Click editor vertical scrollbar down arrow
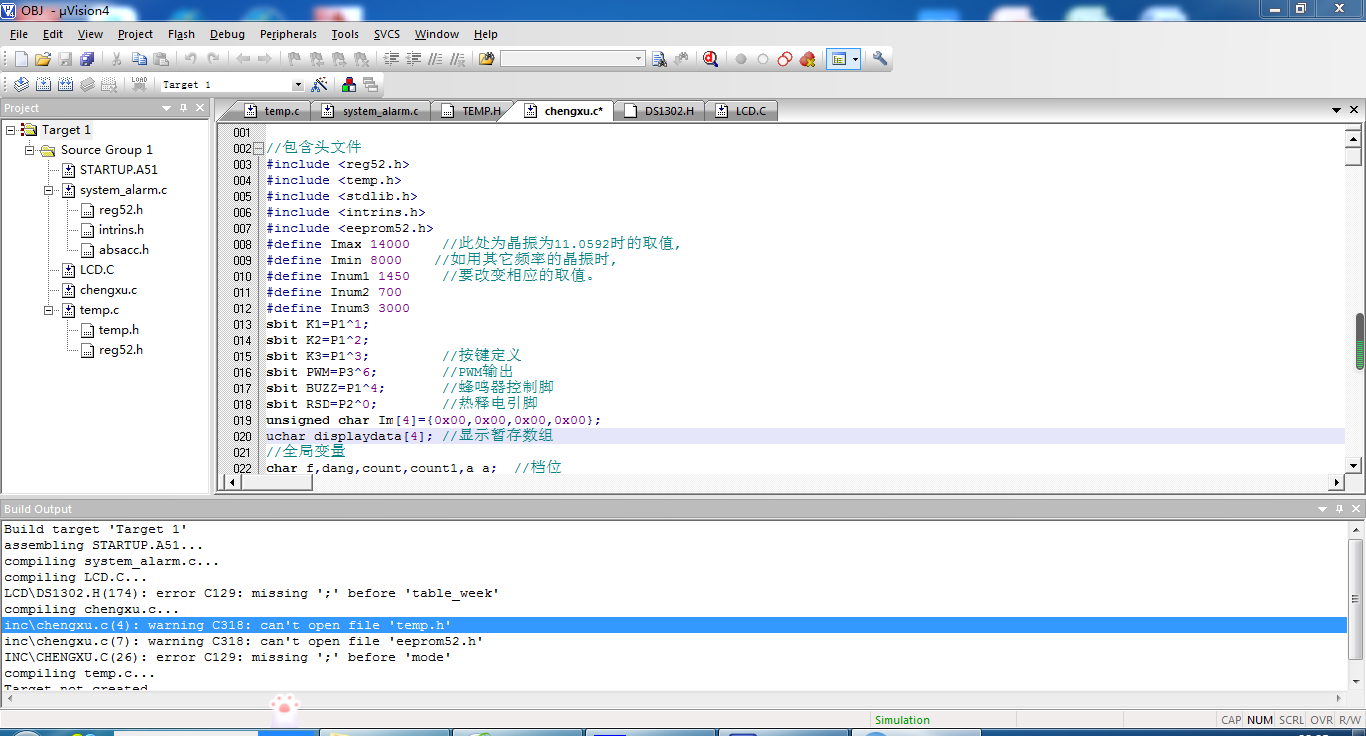The width and height of the screenshot is (1366, 736). (x=1354, y=466)
